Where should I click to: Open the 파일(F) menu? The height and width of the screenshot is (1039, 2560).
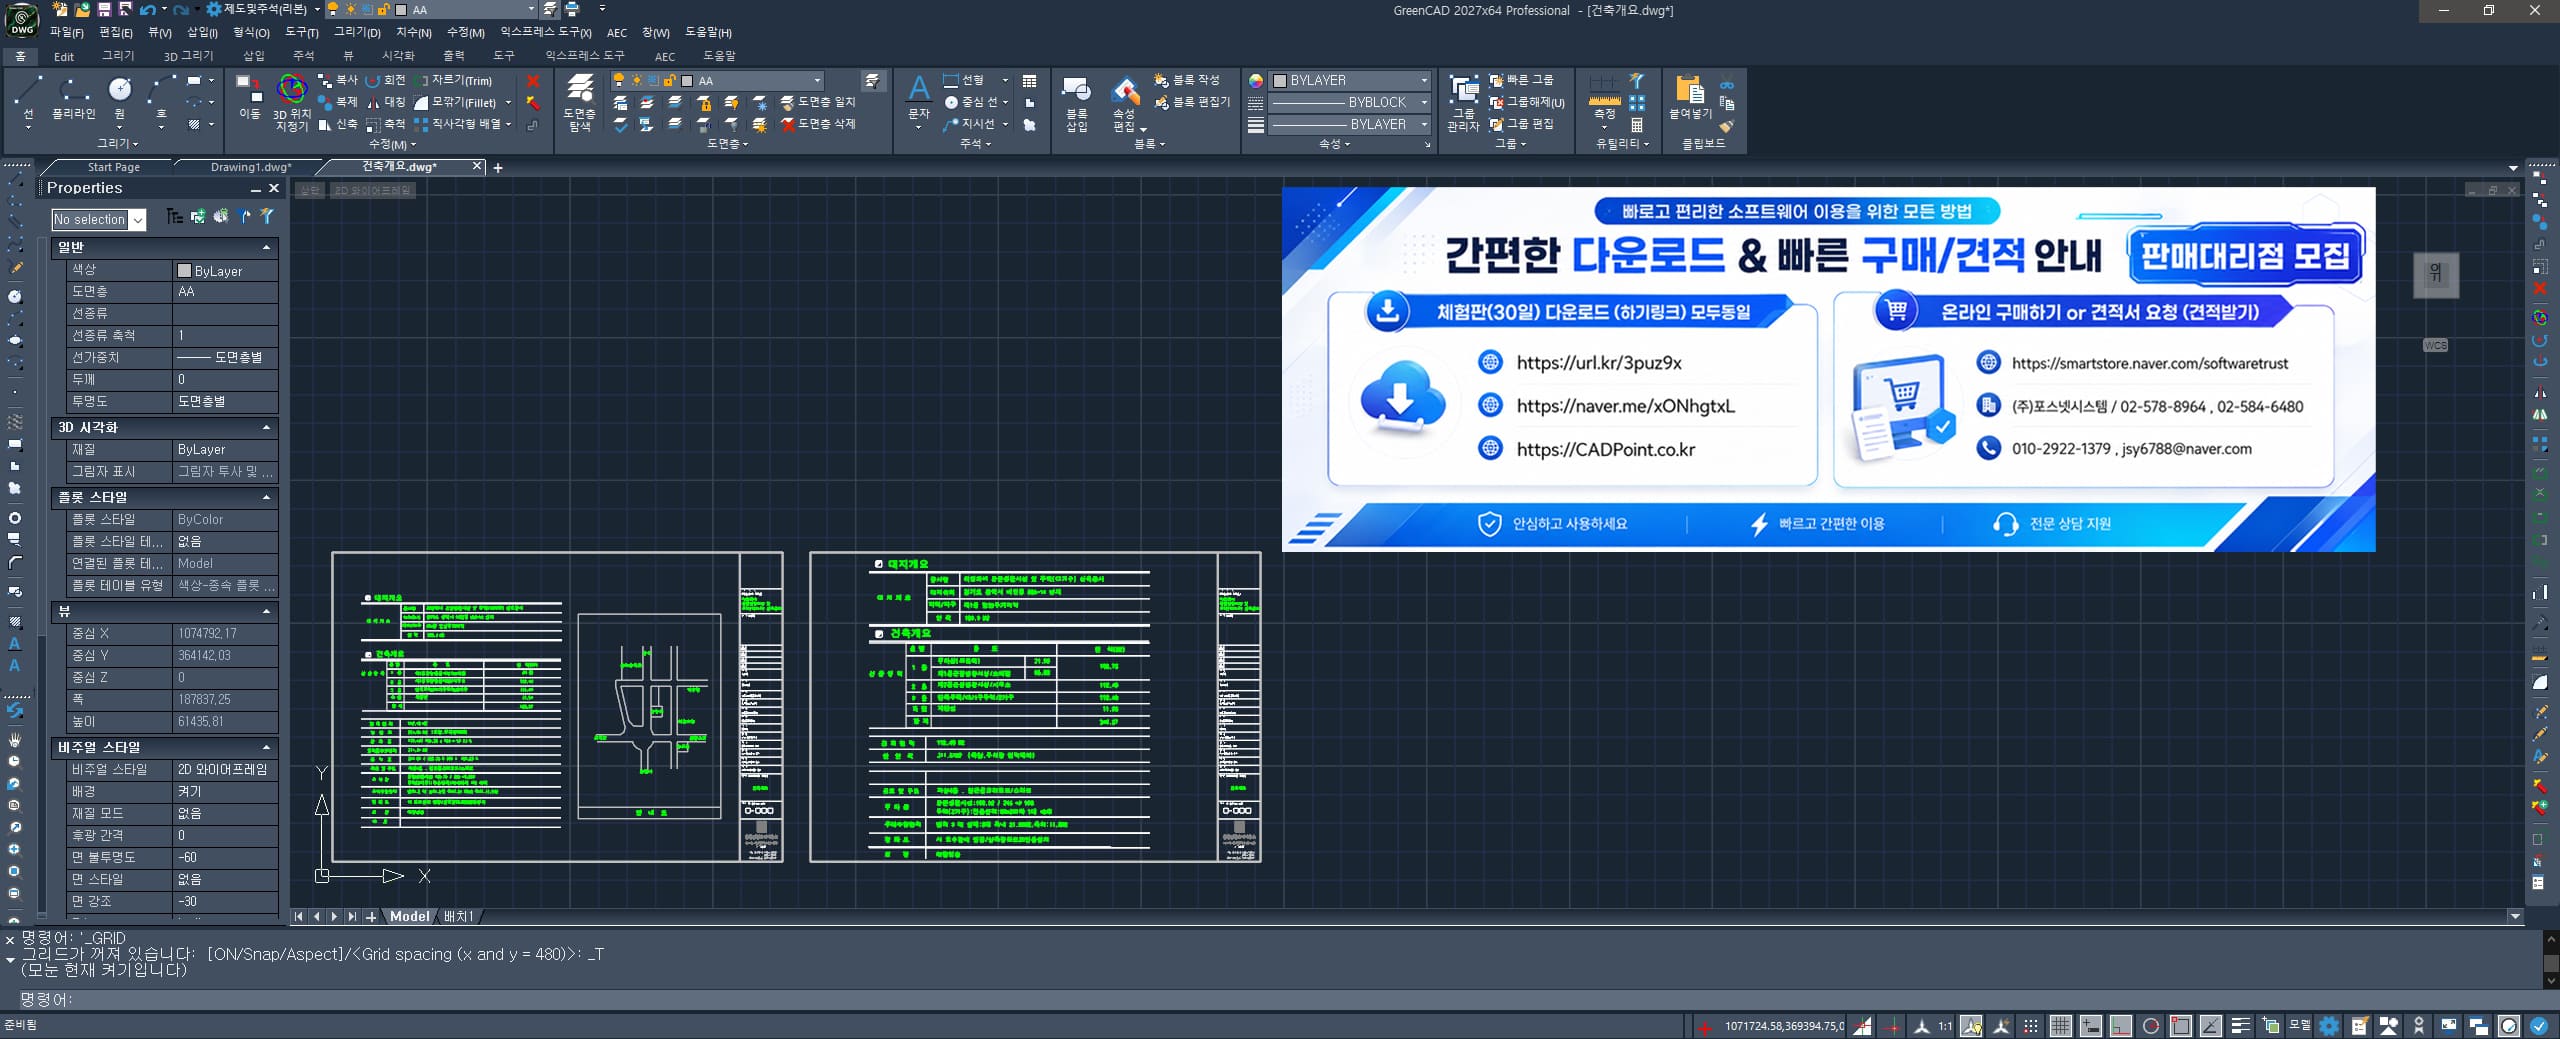coord(66,32)
